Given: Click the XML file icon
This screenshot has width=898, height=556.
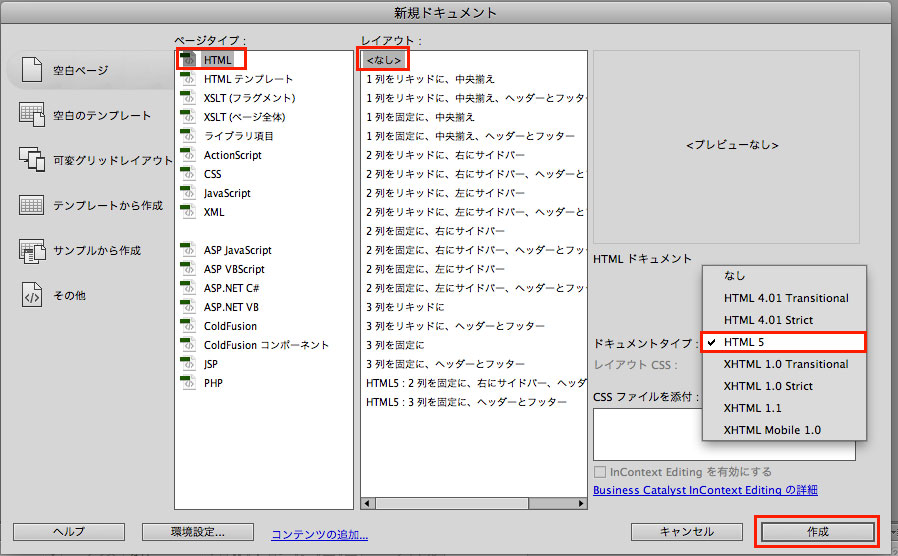Looking at the screenshot, I should click(x=188, y=211).
